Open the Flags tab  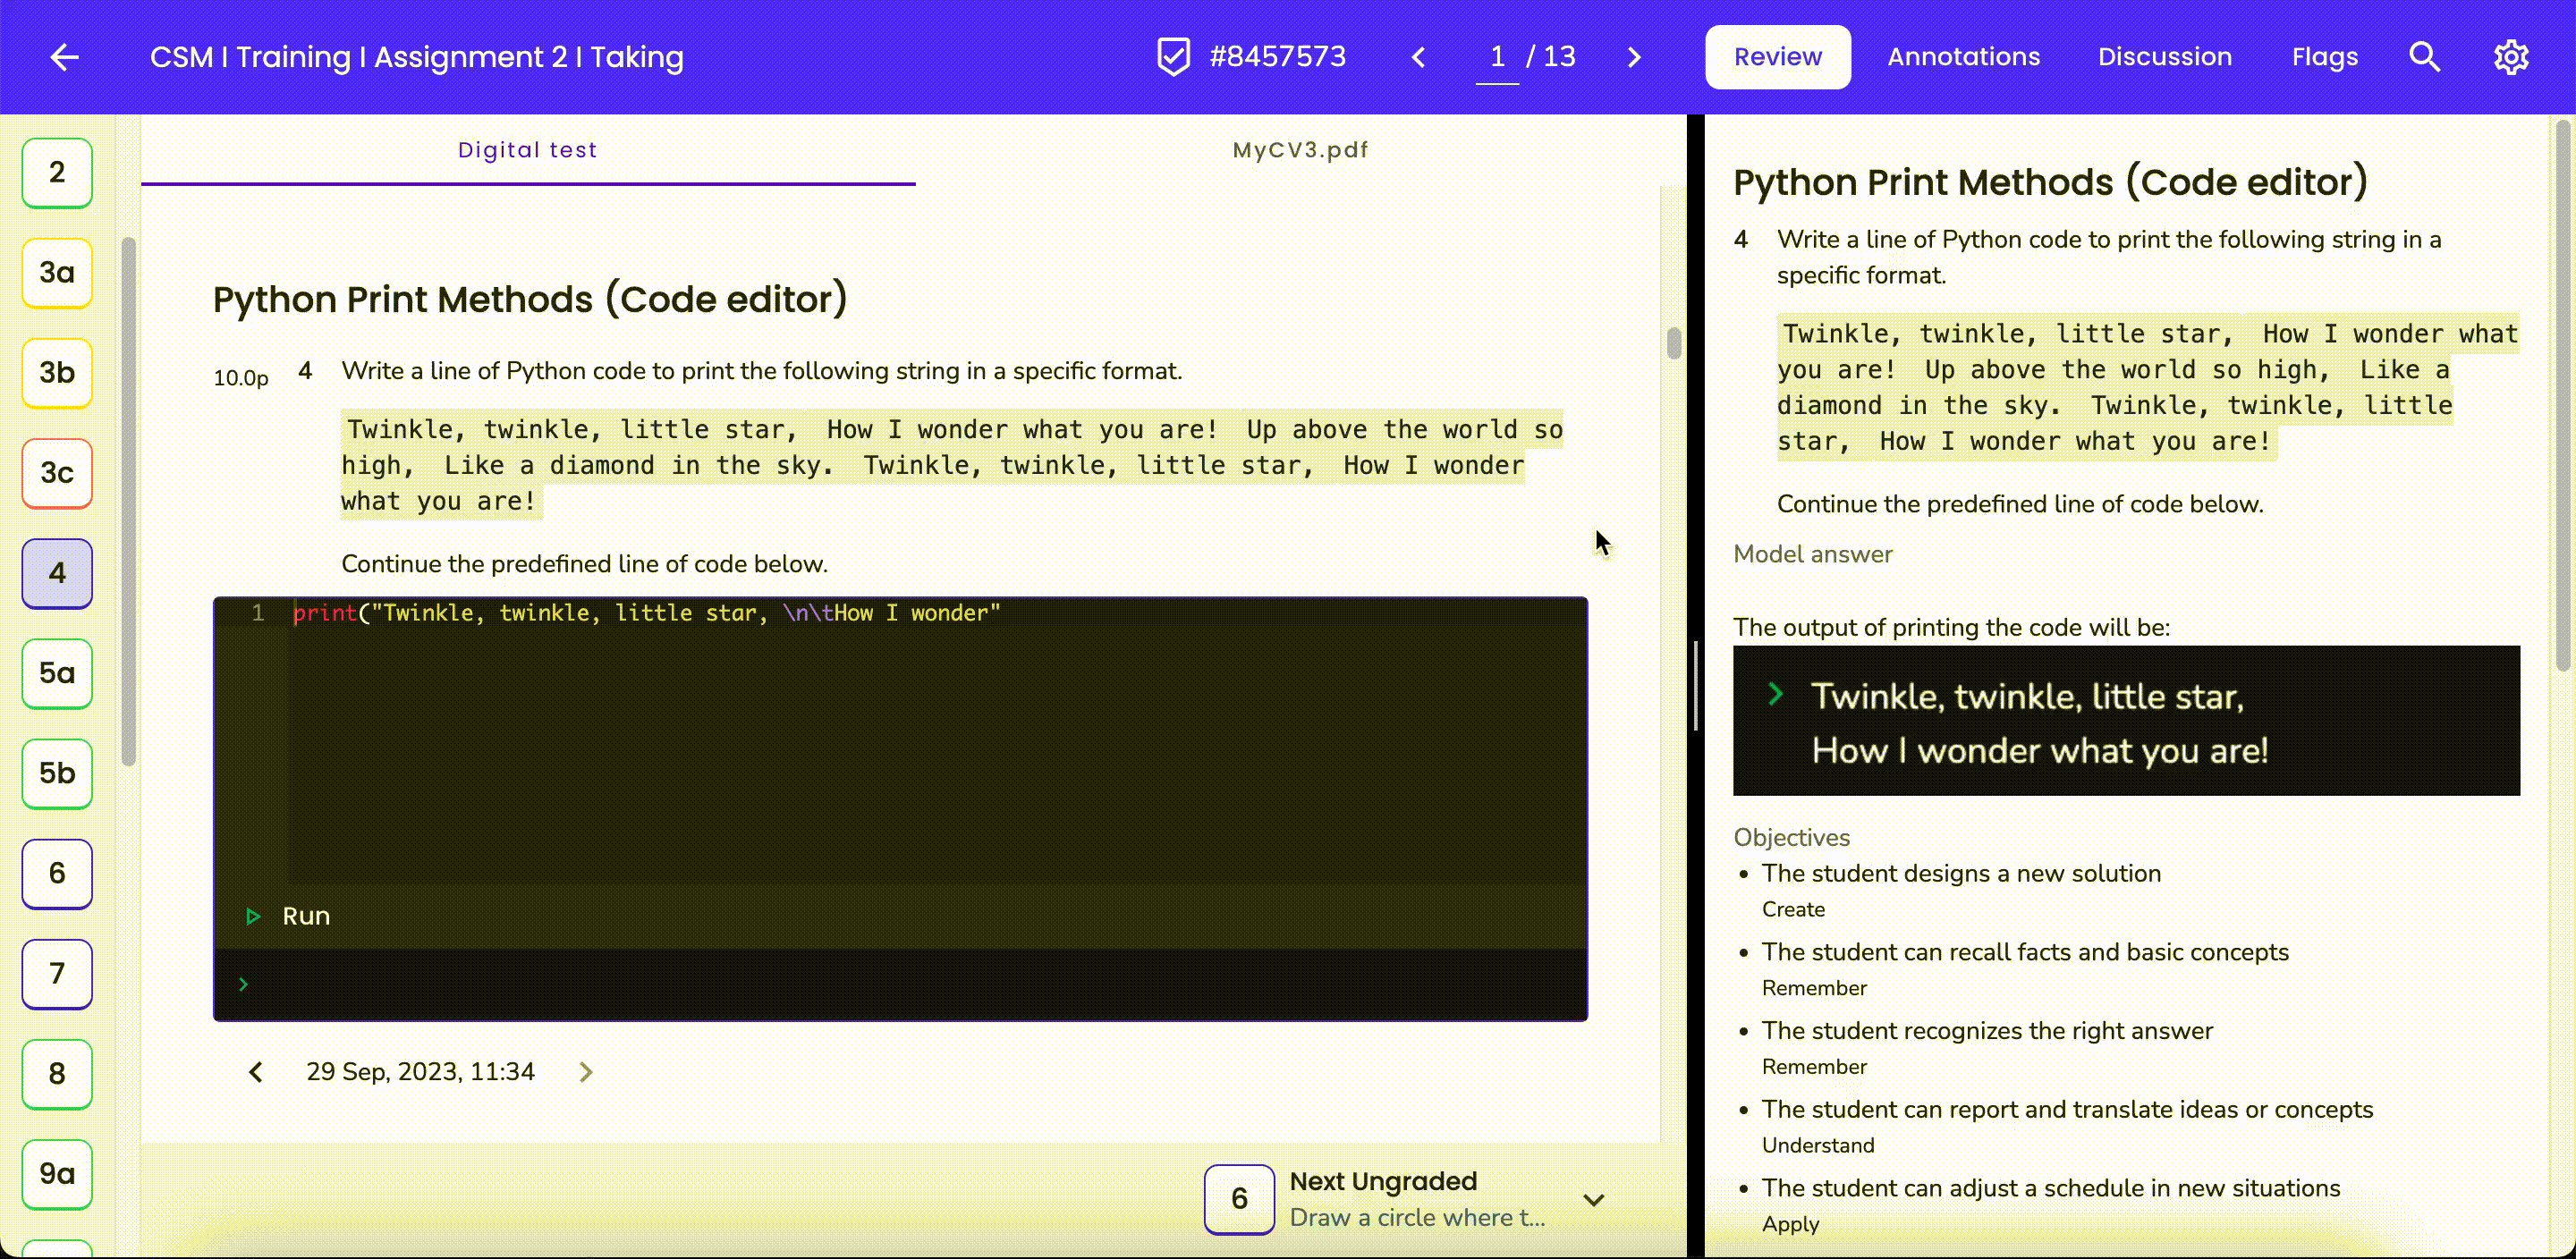point(2324,57)
